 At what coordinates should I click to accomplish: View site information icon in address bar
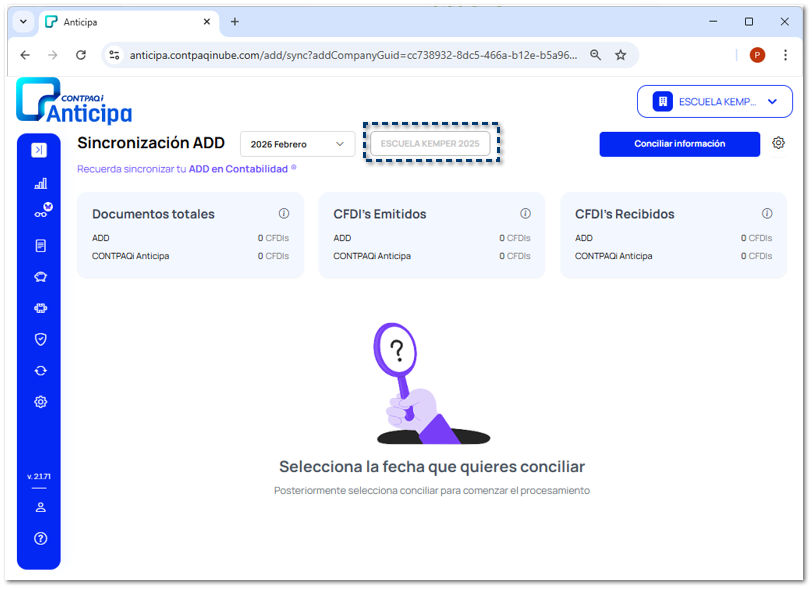114,55
